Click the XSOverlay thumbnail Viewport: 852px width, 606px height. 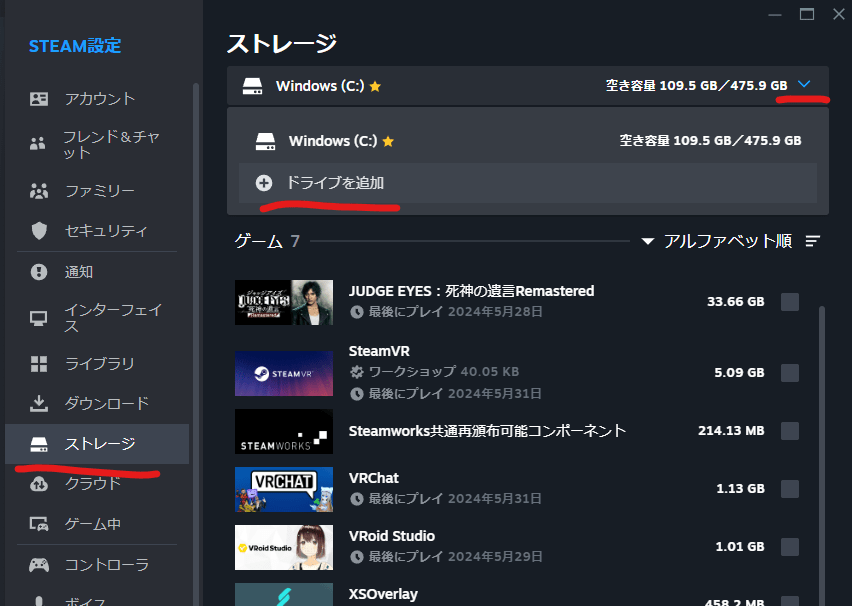click(284, 595)
